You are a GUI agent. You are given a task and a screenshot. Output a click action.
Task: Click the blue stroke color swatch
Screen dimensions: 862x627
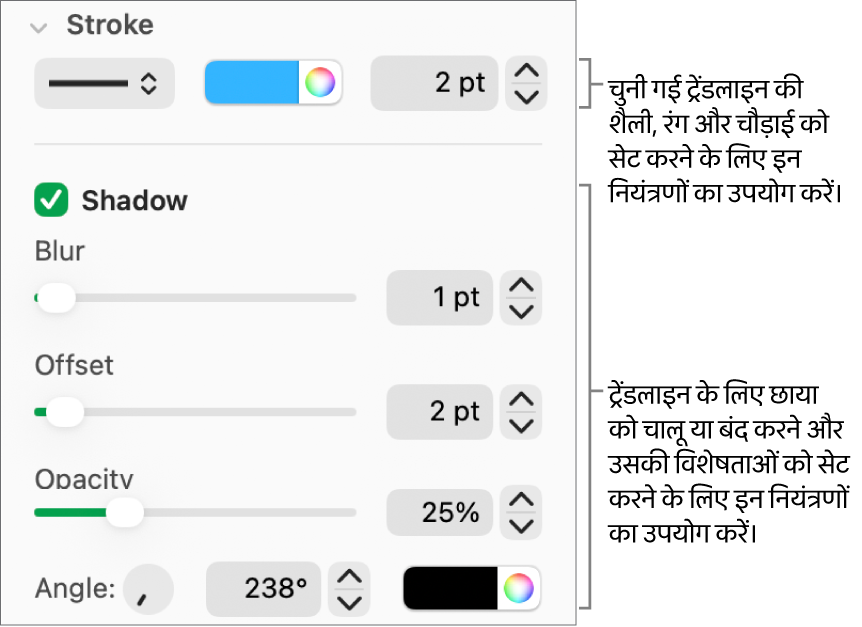[252, 84]
